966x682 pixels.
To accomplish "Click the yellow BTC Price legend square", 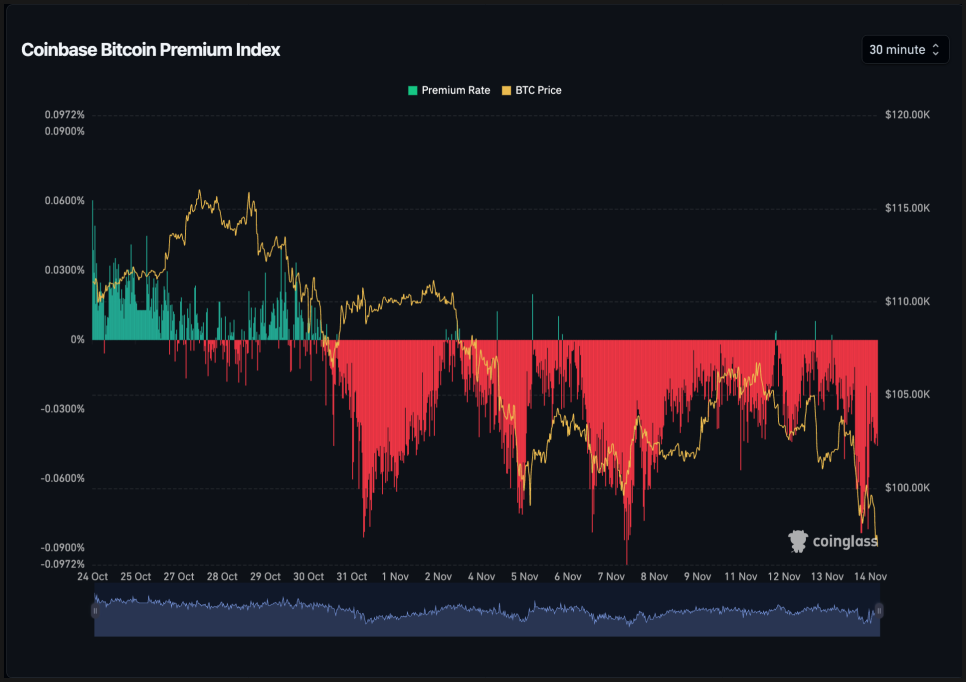I will pyautogui.click(x=506, y=90).
